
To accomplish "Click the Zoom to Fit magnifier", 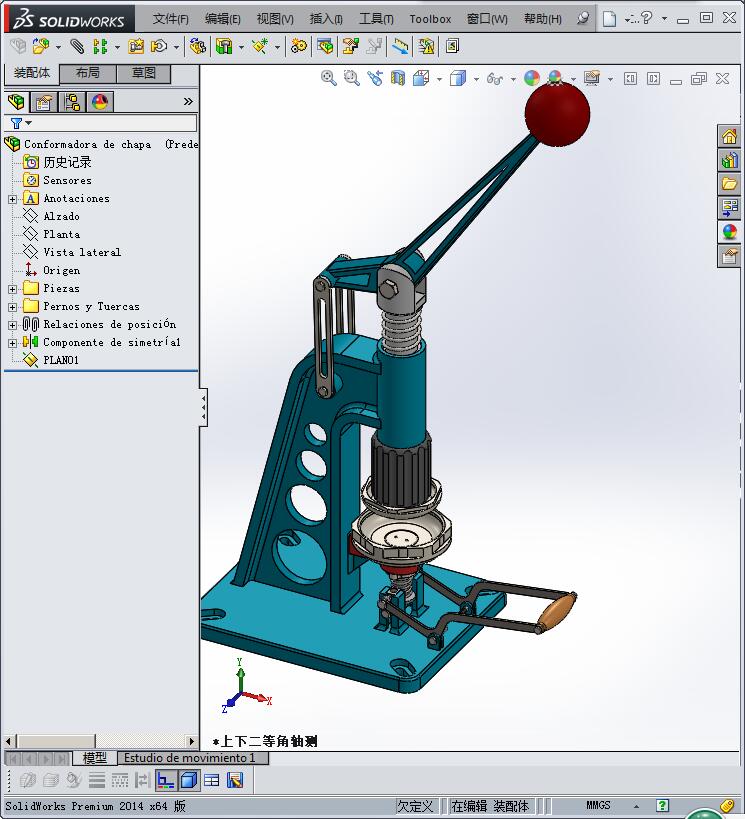I will click(x=328, y=78).
